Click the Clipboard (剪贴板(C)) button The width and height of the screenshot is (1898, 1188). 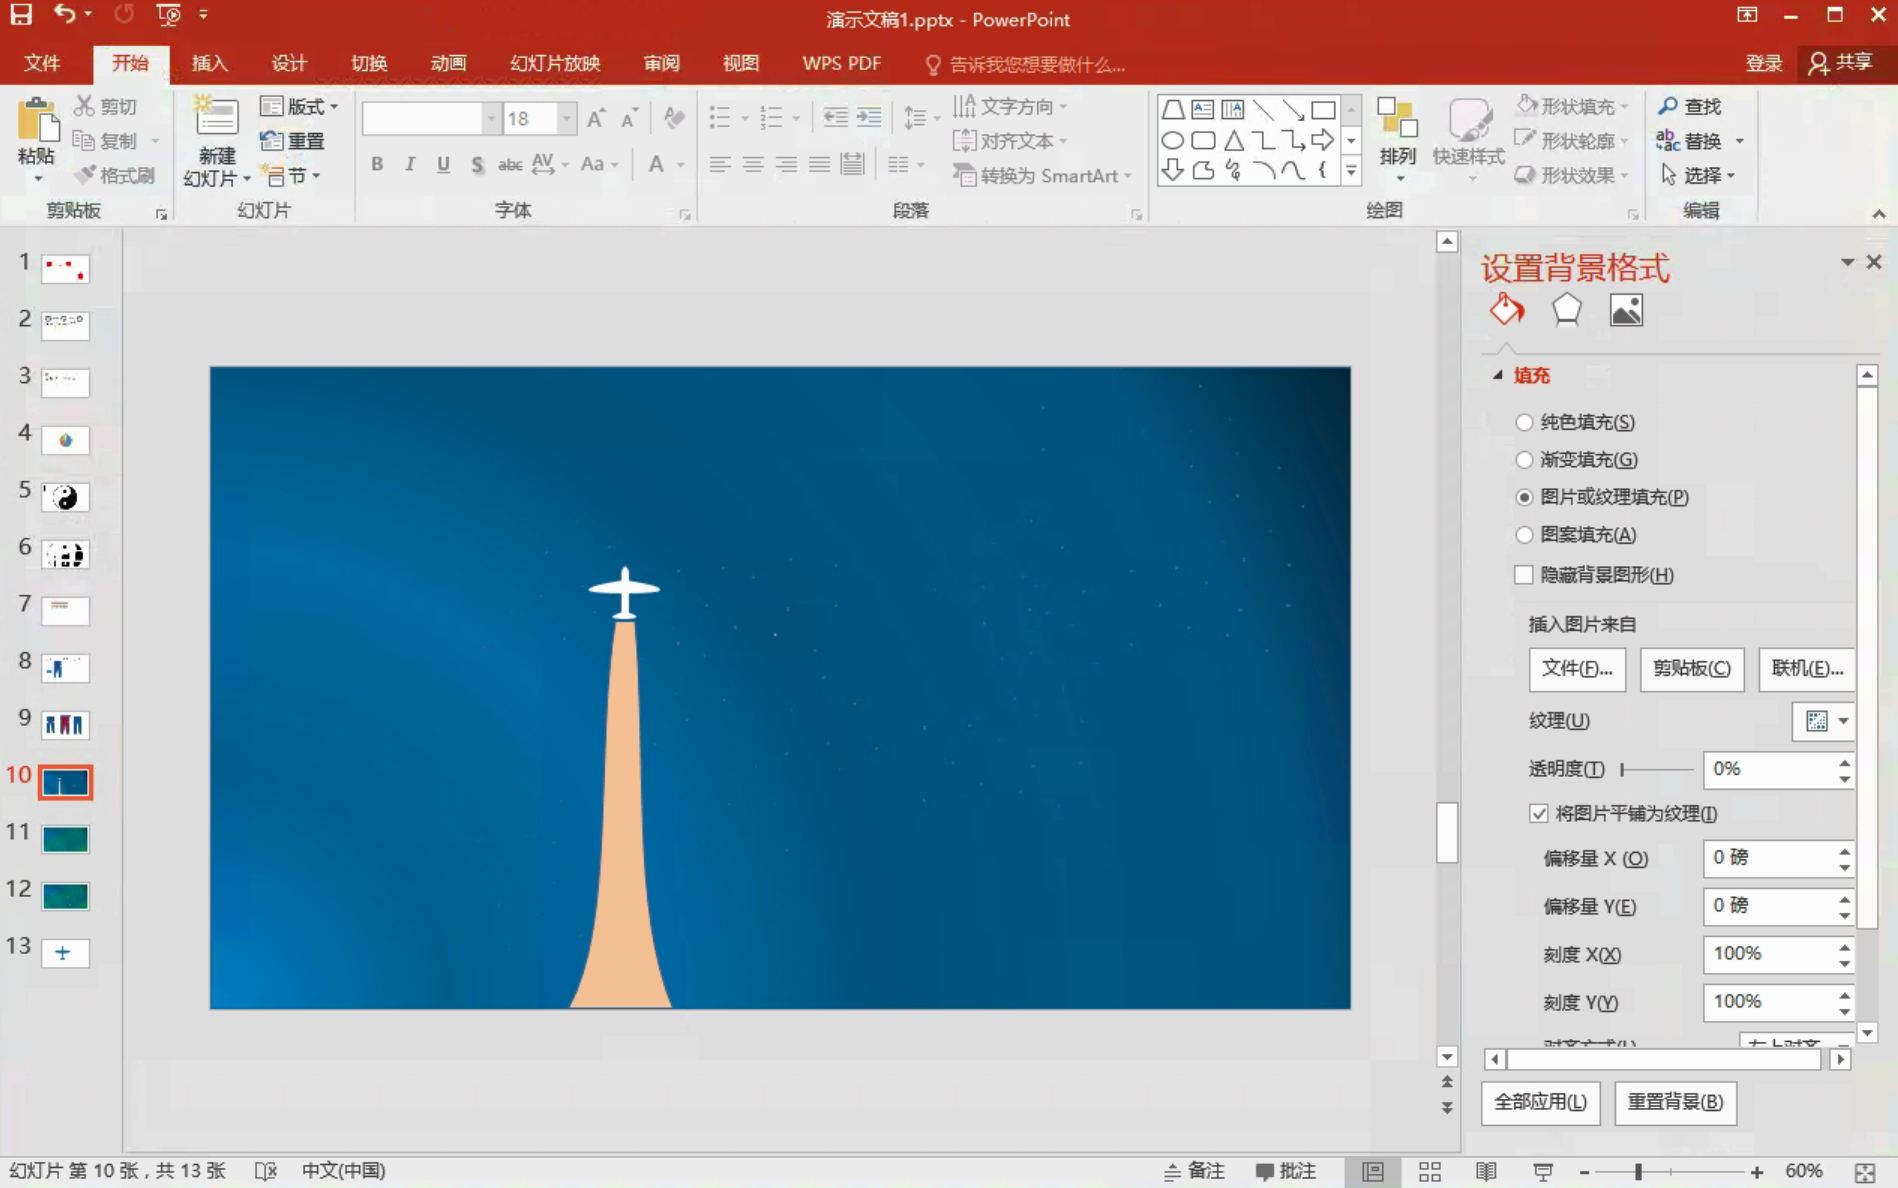point(1692,669)
